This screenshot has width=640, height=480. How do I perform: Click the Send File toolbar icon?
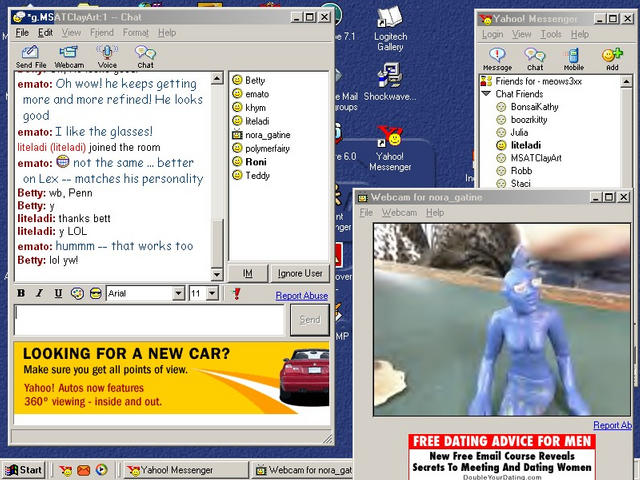click(31, 57)
